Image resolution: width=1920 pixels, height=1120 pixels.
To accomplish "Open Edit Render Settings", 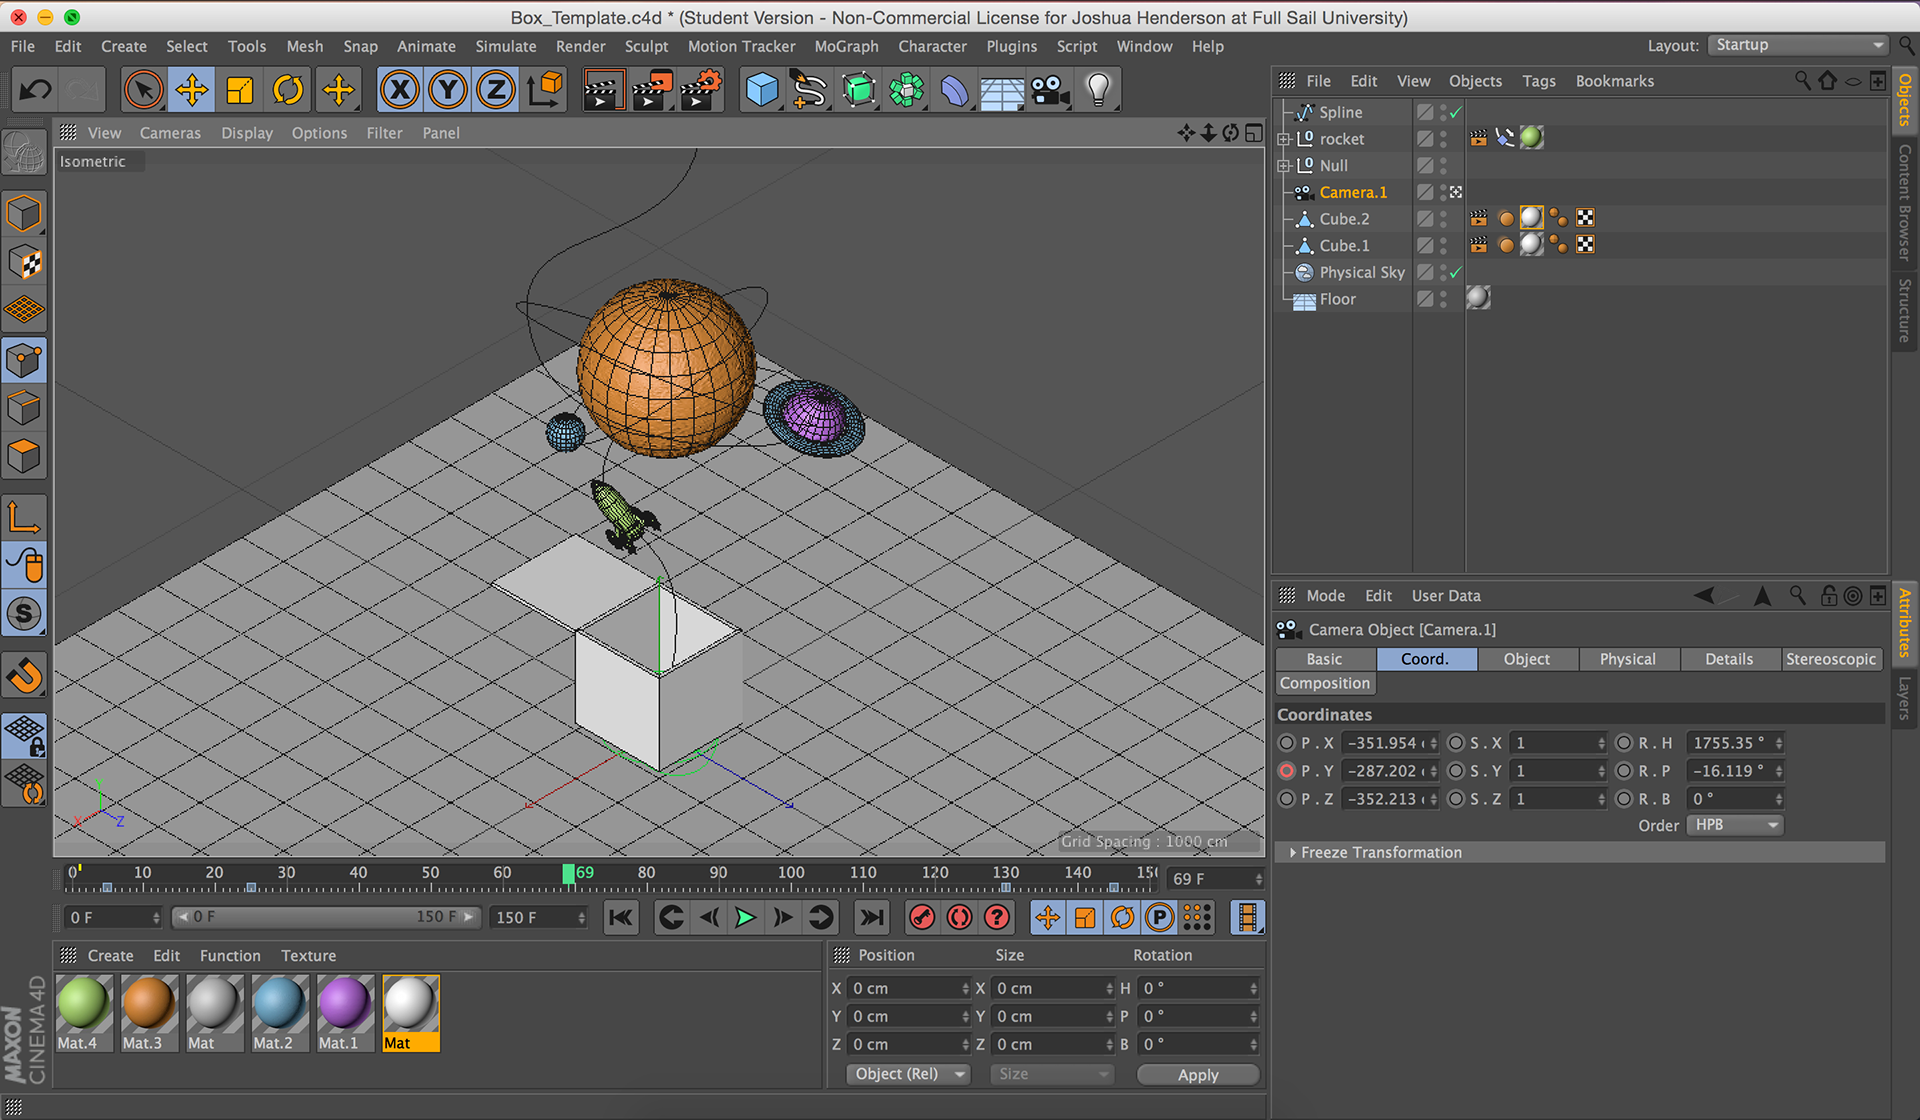I will click(701, 90).
